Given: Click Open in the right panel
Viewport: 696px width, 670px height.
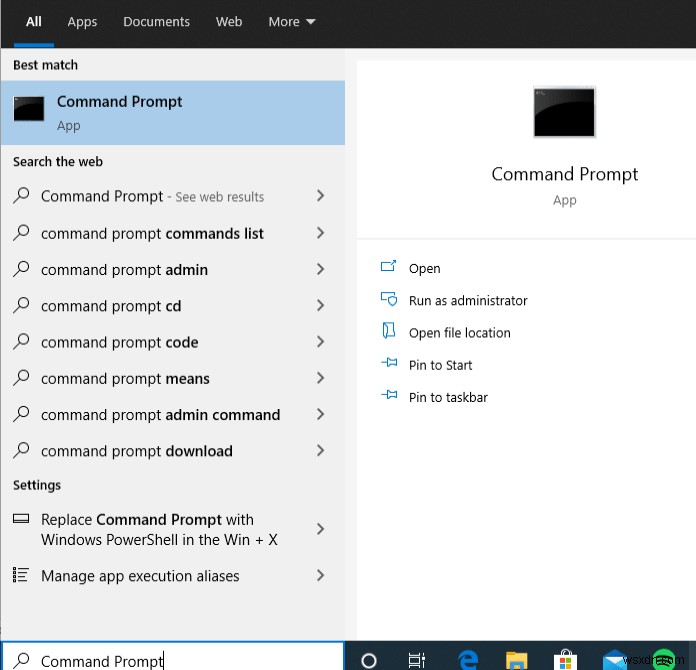Looking at the screenshot, I should point(424,269).
